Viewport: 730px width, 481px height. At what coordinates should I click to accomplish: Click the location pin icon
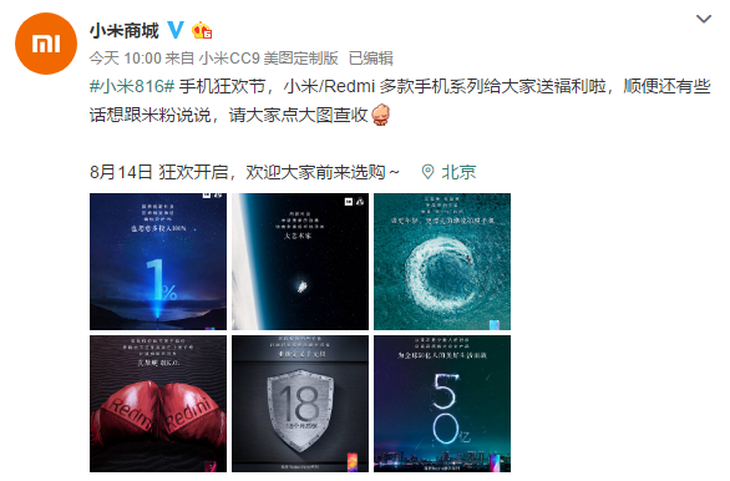click(427, 172)
